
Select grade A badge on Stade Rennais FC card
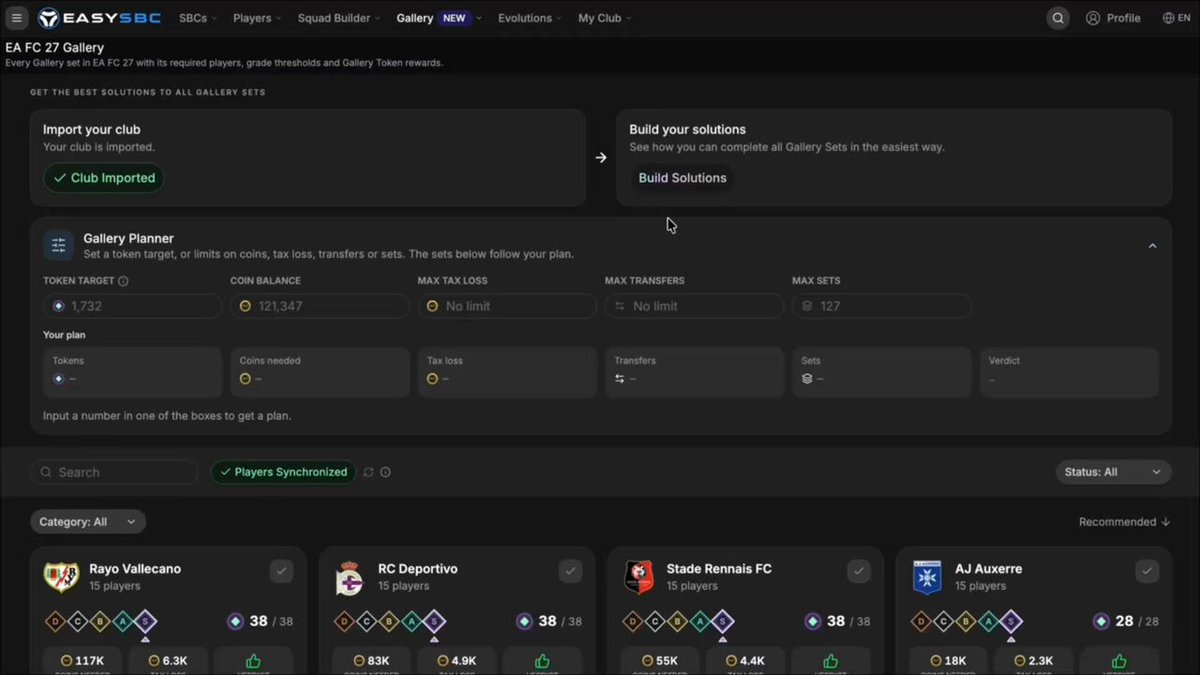(x=700, y=622)
